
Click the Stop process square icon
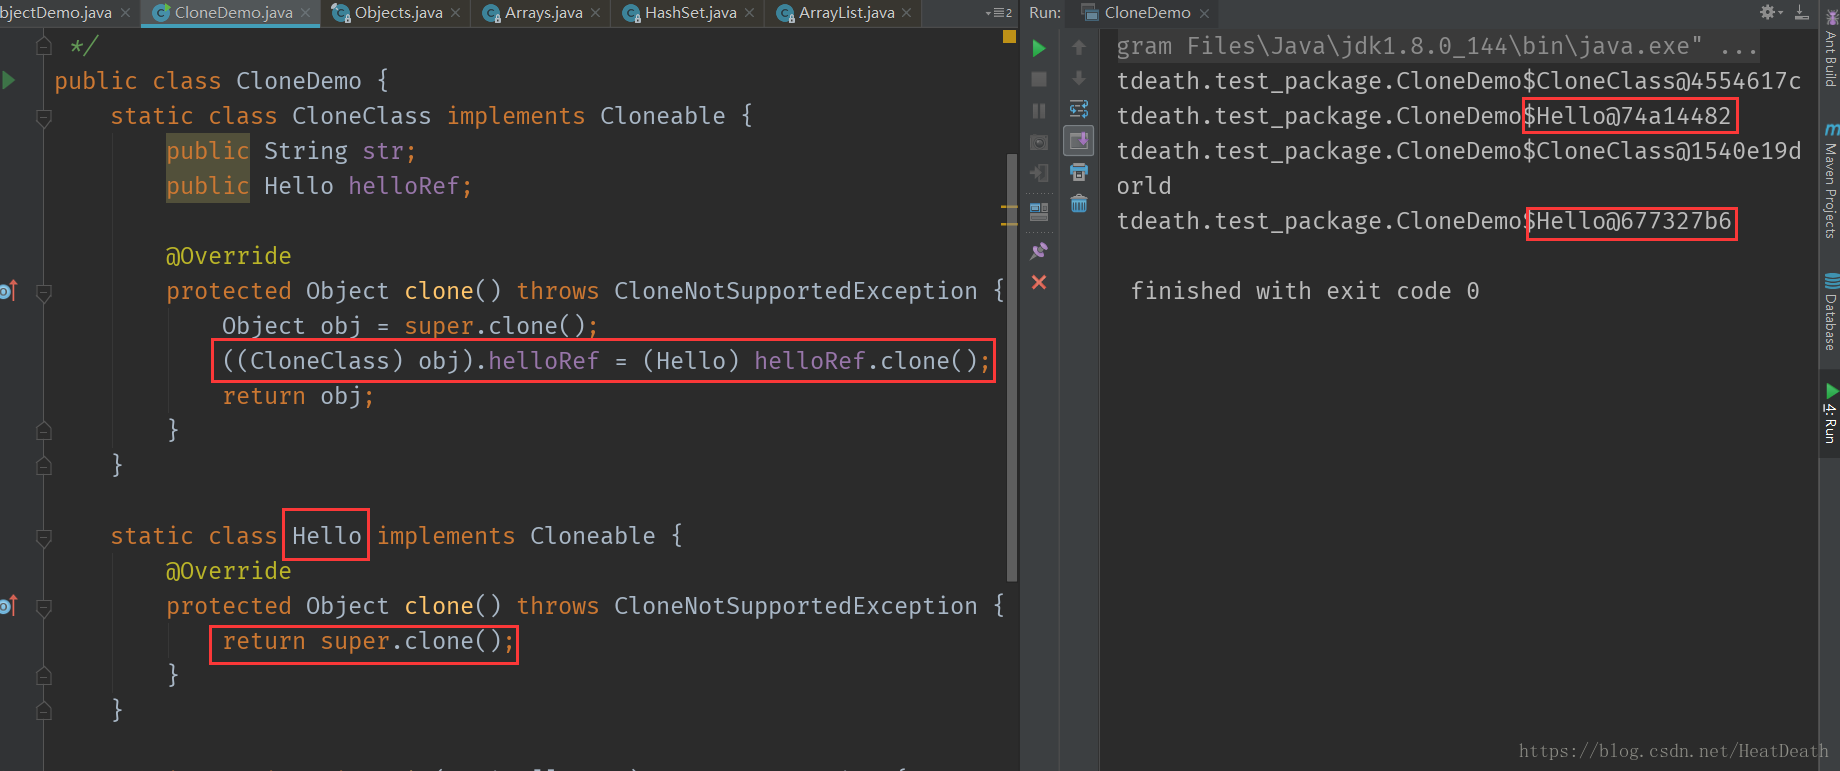point(1039,79)
